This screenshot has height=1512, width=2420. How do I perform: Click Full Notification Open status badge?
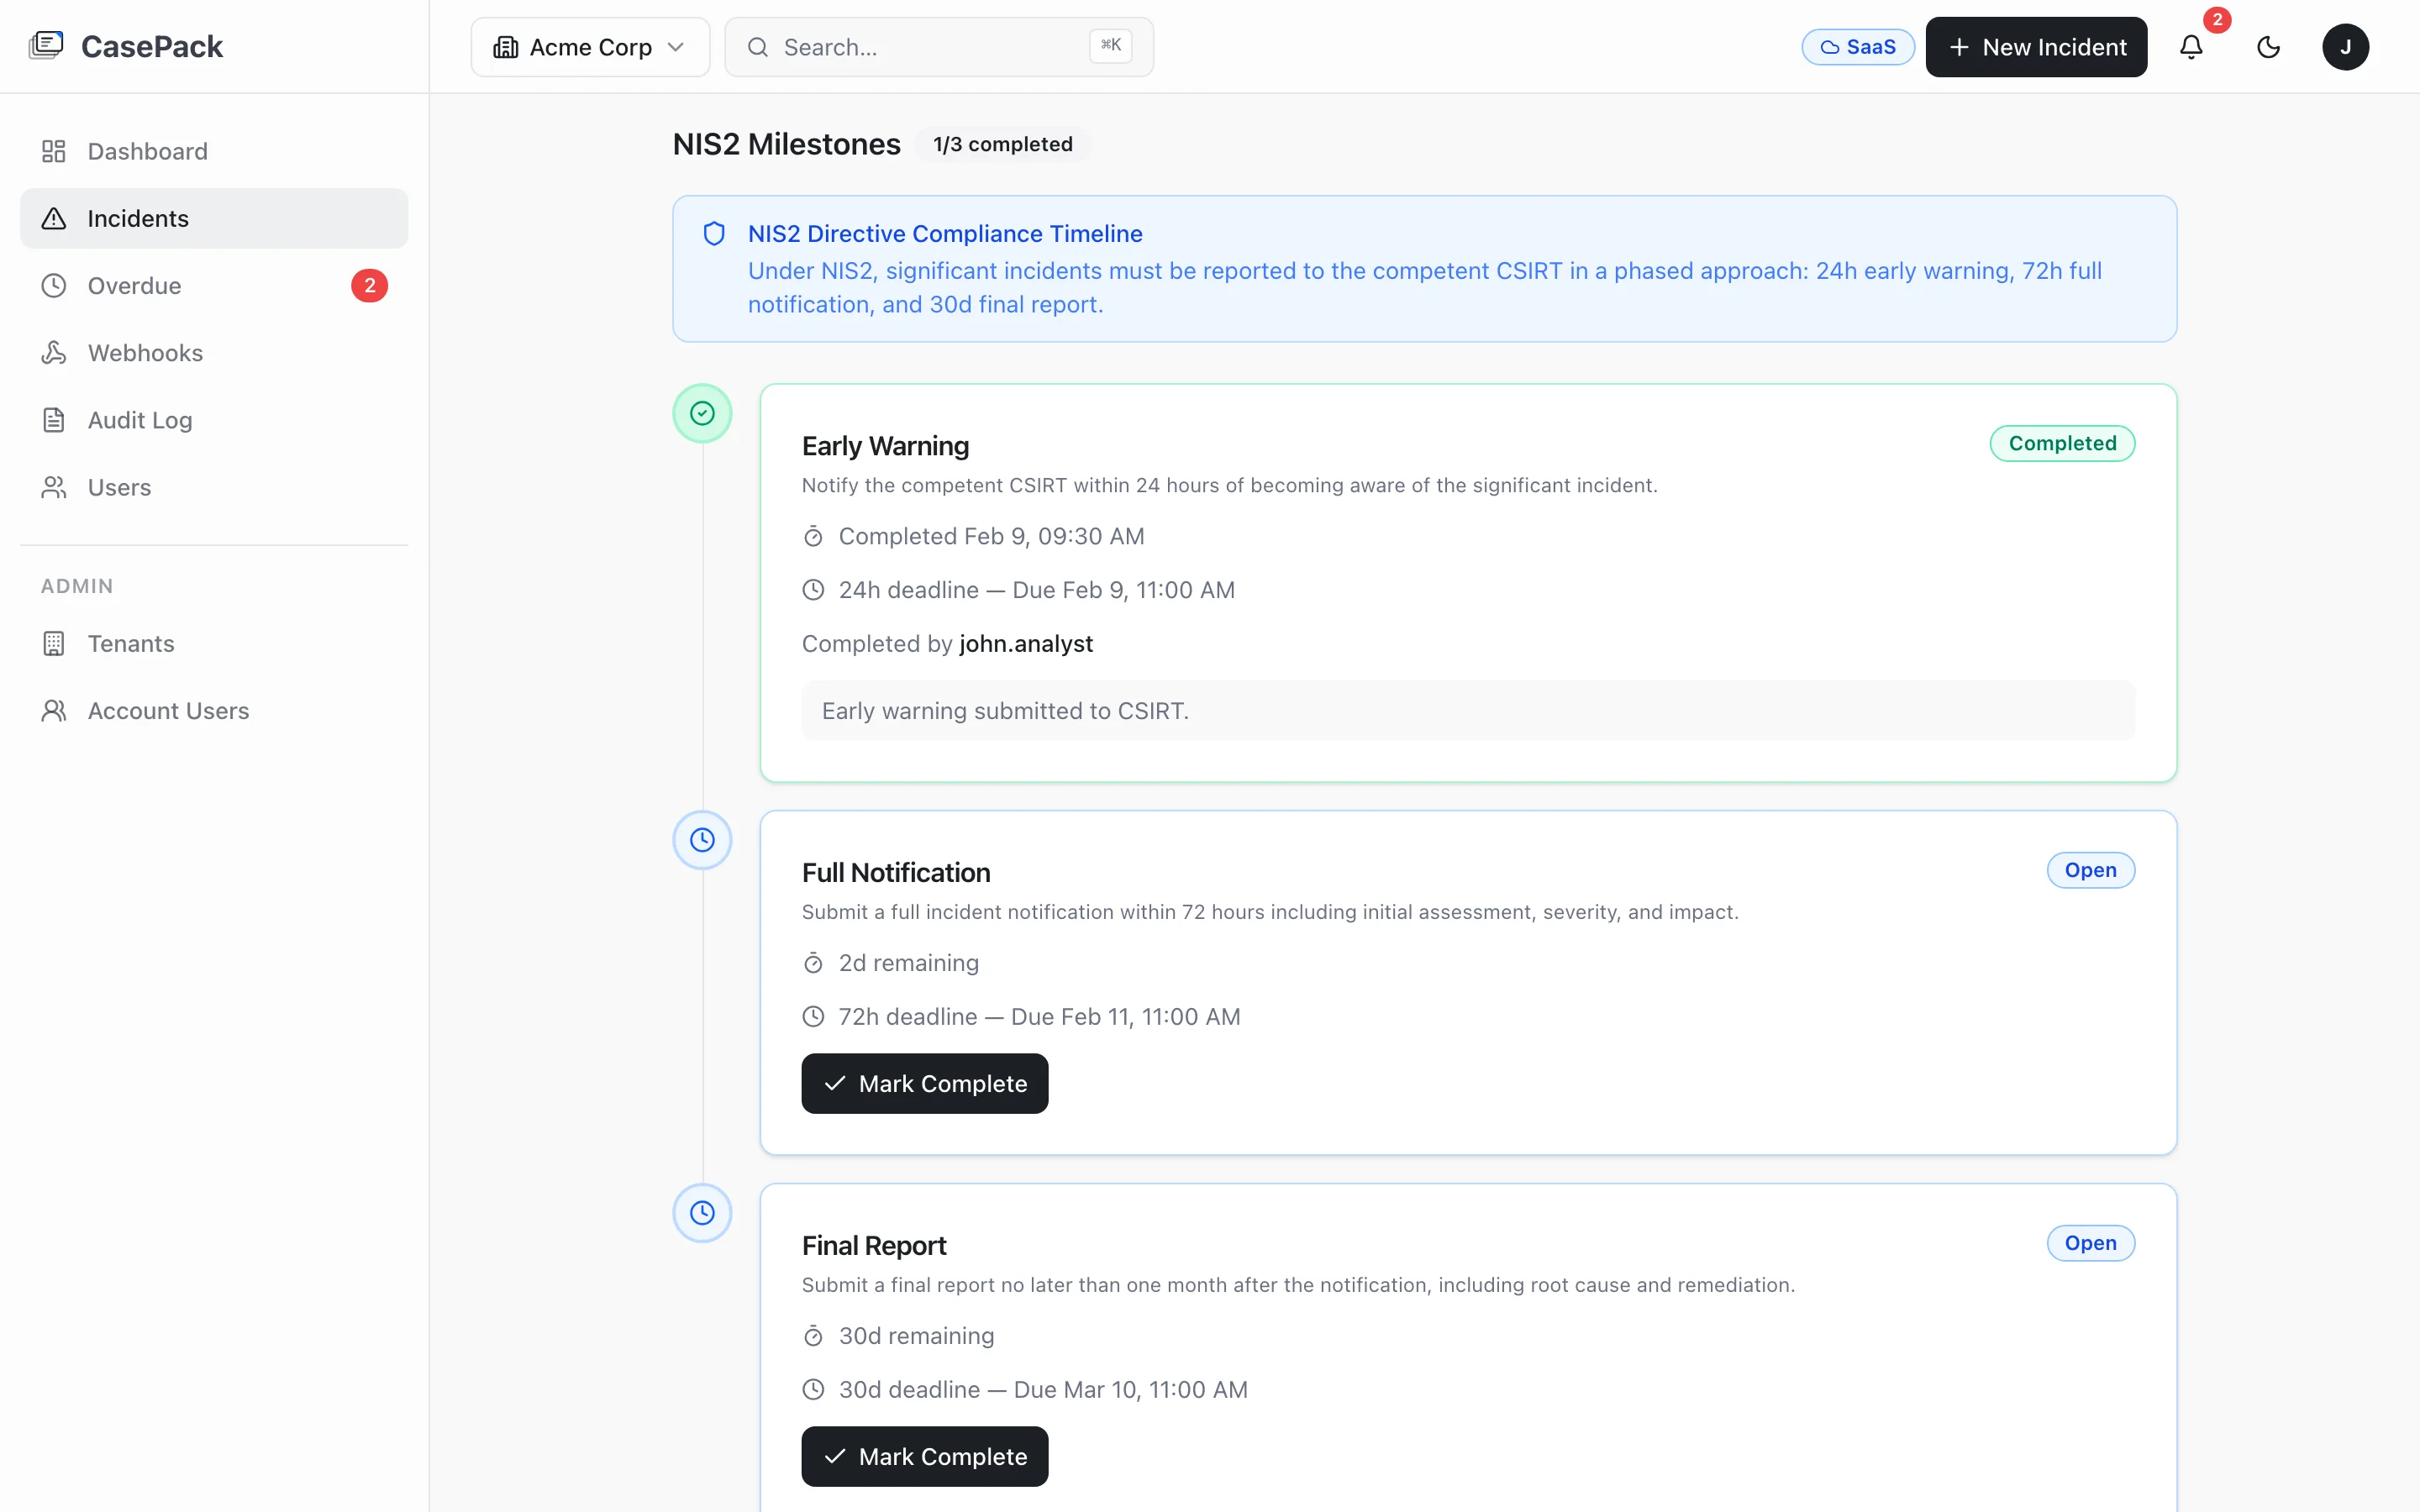pyautogui.click(x=2090, y=870)
